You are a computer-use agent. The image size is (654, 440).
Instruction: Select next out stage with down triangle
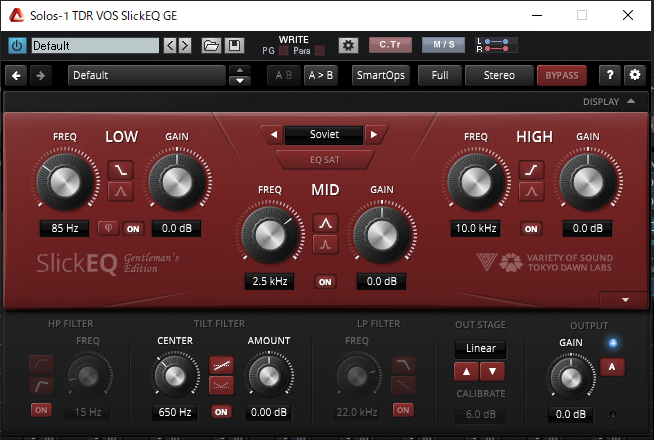coord(493,371)
